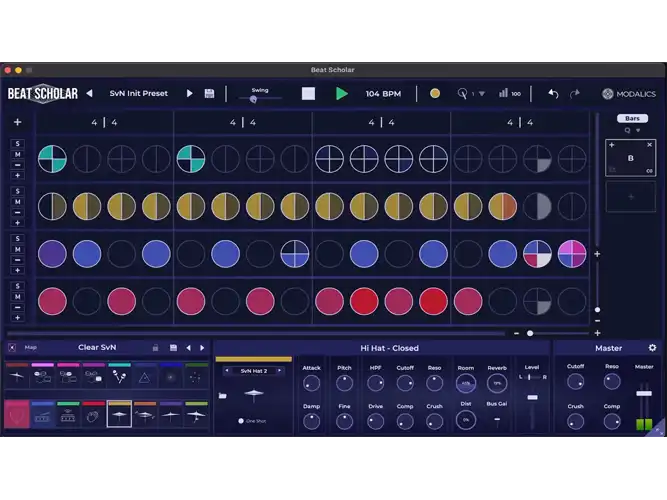Select the orange open hi-hat pad

click(145, 415)
